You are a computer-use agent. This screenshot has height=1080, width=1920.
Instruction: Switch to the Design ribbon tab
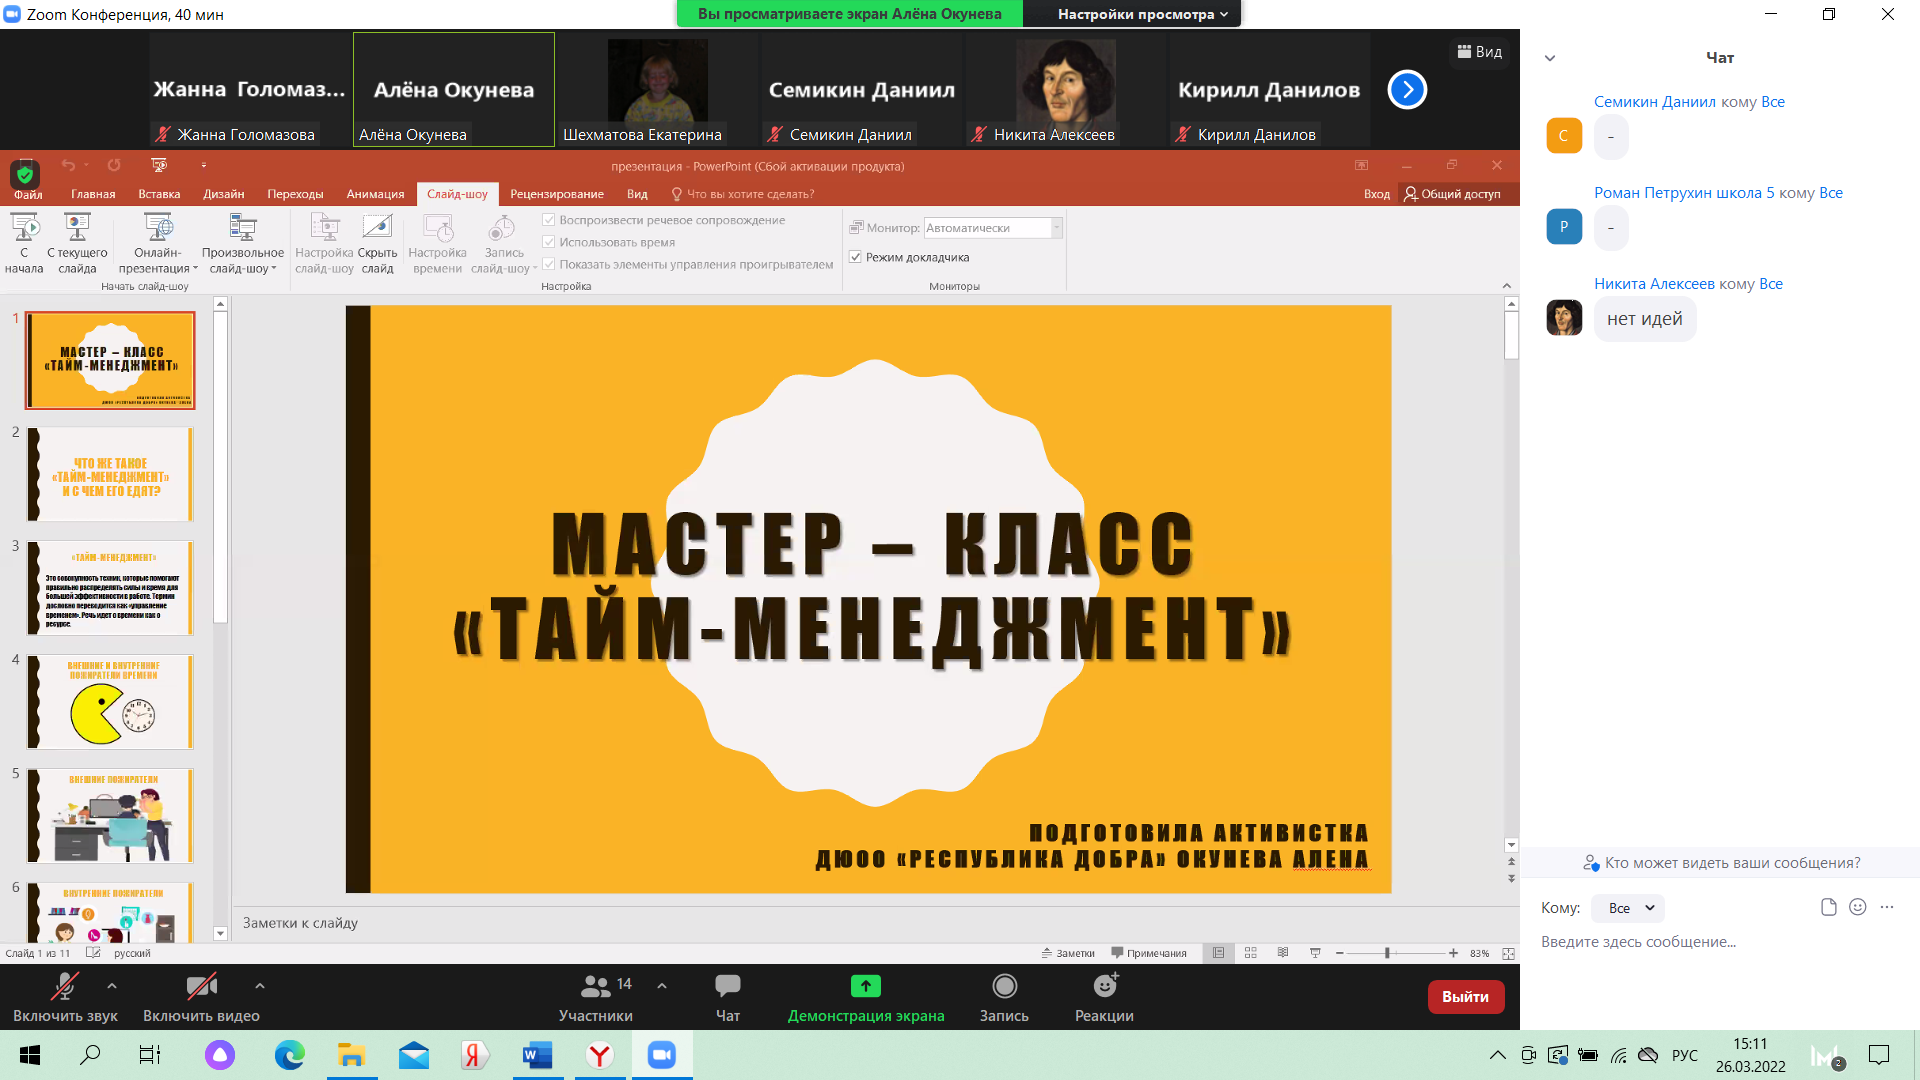pyautogui.click(x=223, y=194)
